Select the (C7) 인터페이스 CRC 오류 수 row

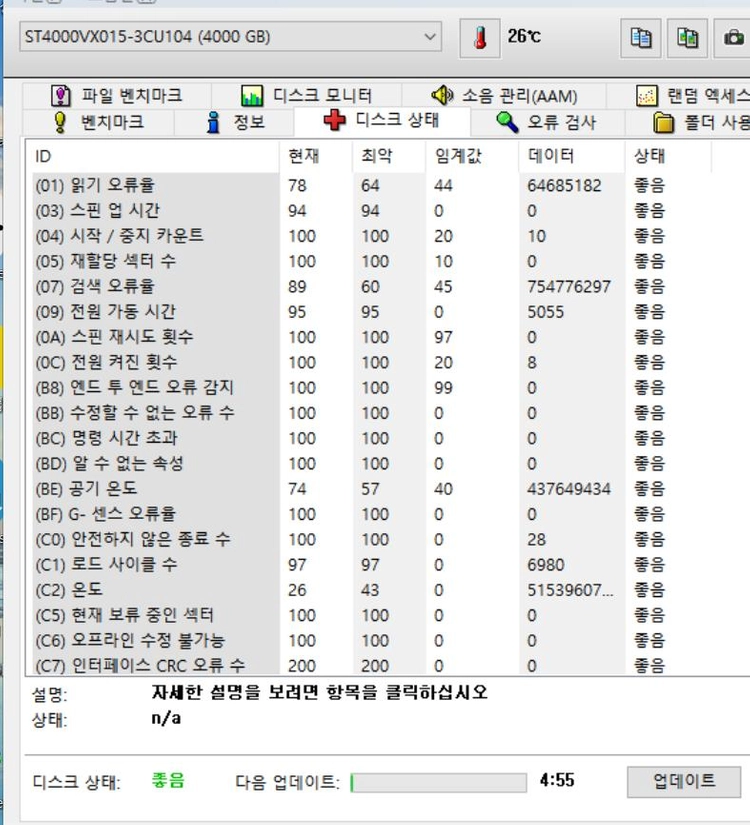point(372,665)
